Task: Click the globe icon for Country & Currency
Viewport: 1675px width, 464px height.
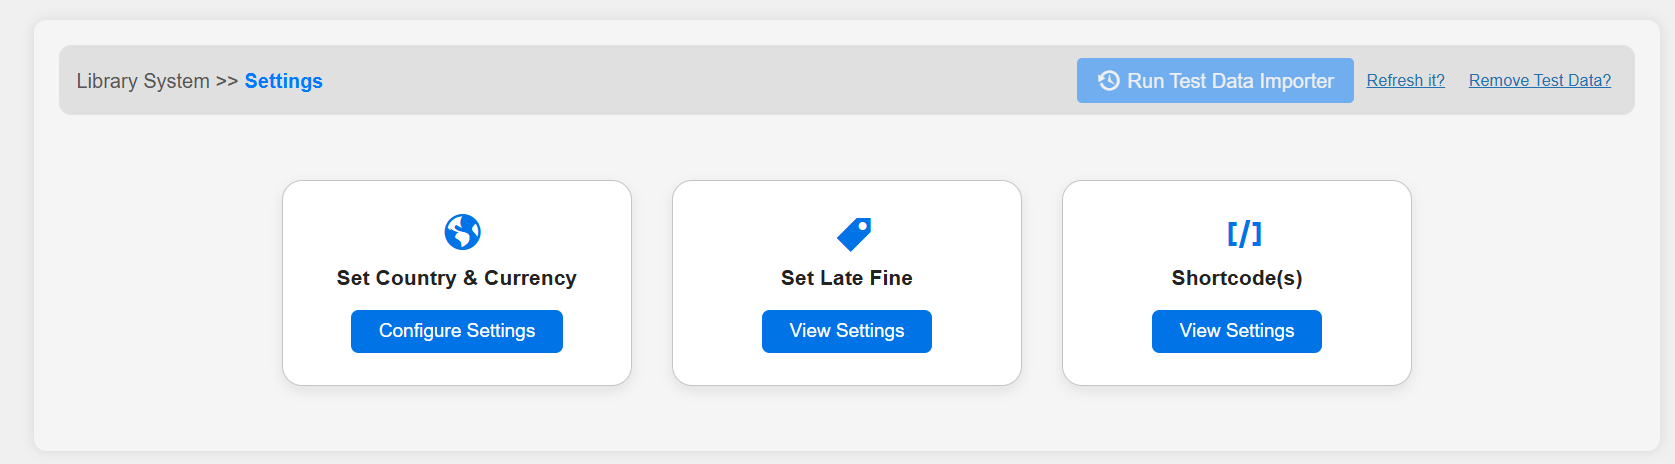Action: 462,232
